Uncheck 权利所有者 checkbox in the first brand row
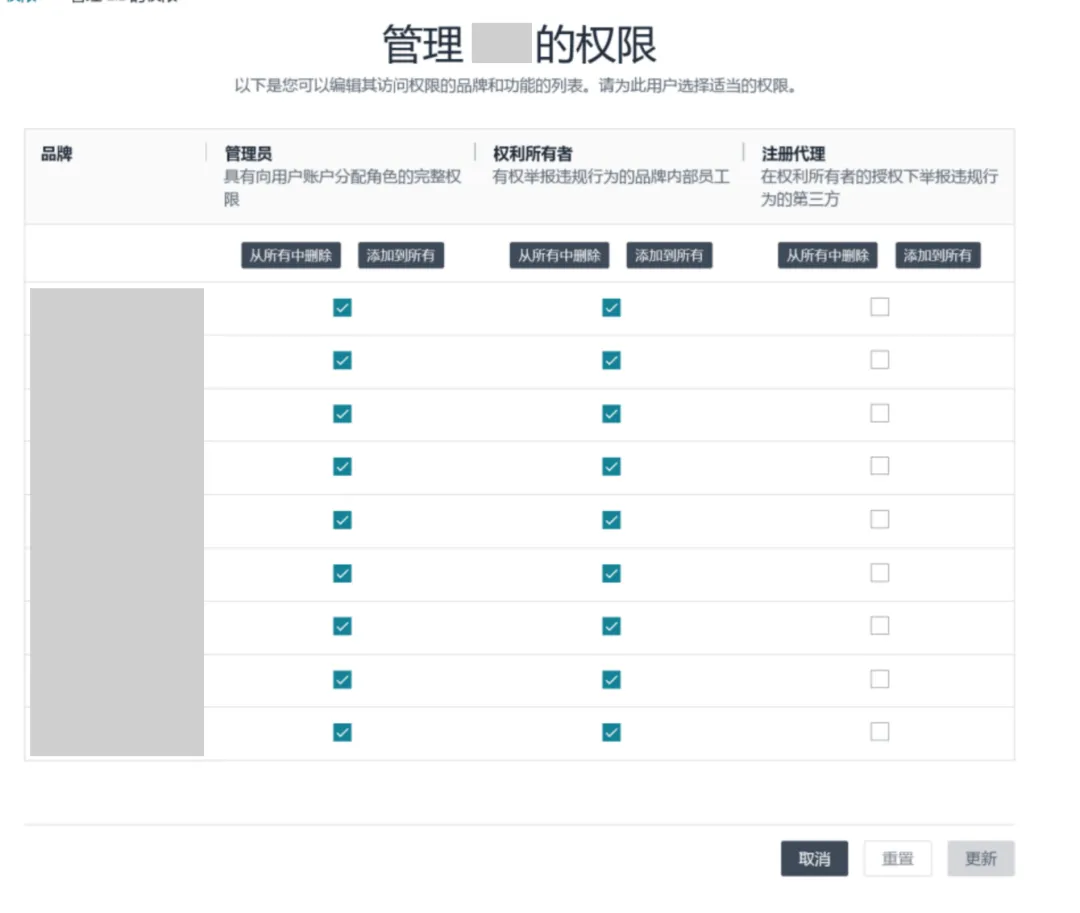 (611, 308)
